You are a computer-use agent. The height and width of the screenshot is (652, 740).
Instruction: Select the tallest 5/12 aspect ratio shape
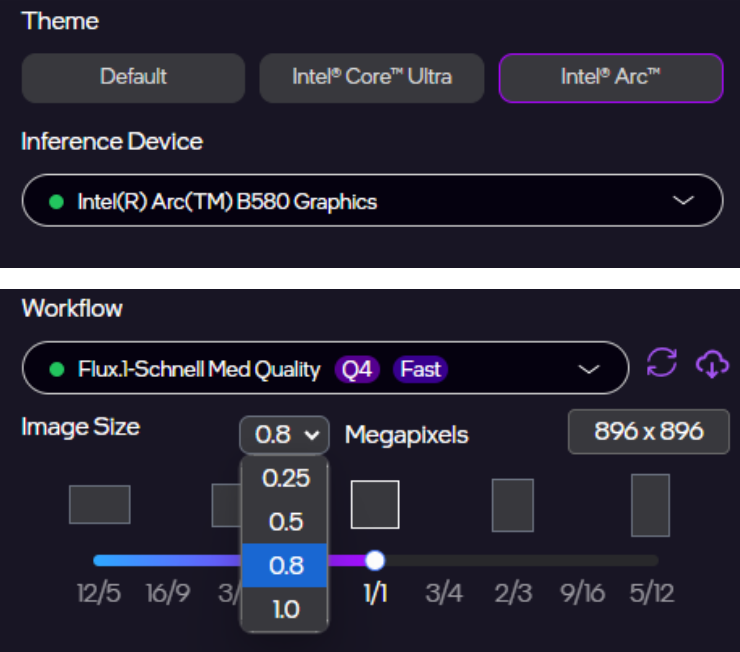[x=650, y=505]
